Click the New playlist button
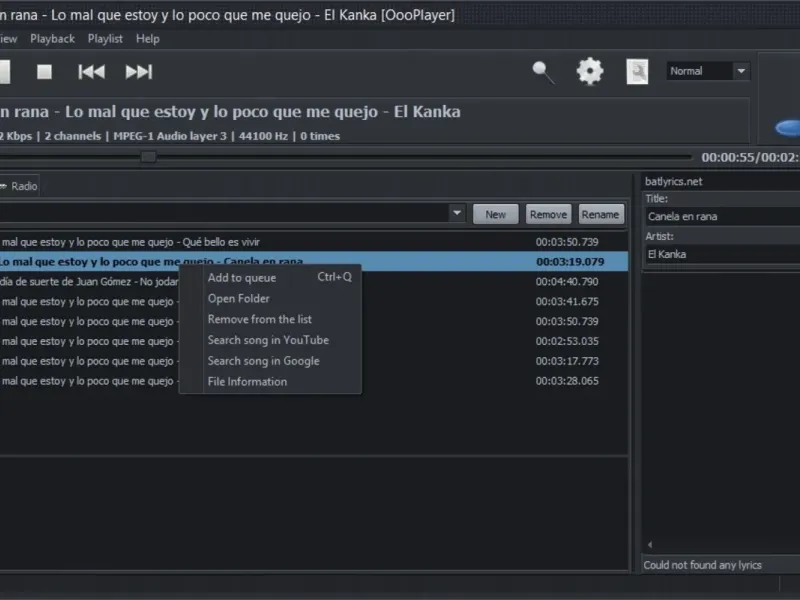 click(495, 214)
